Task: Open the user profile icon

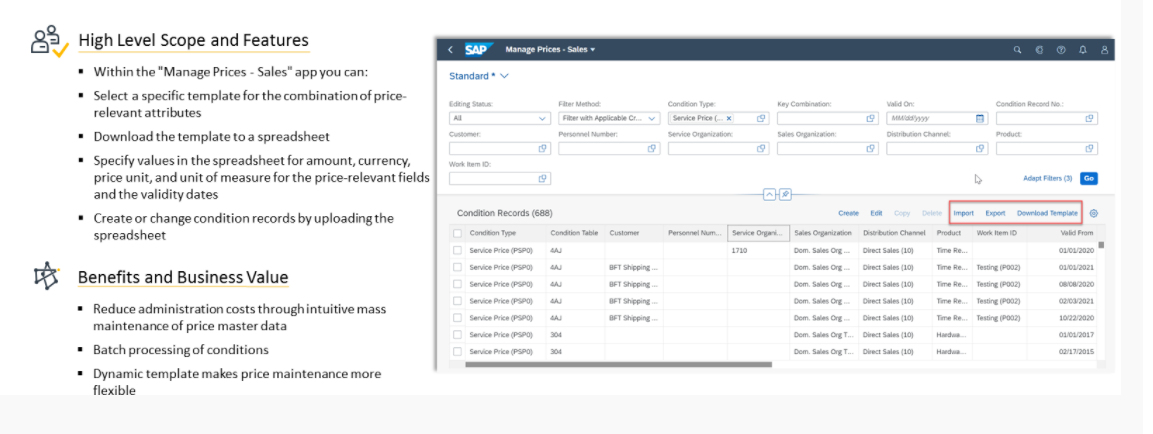Action: tap(1104, 49)
